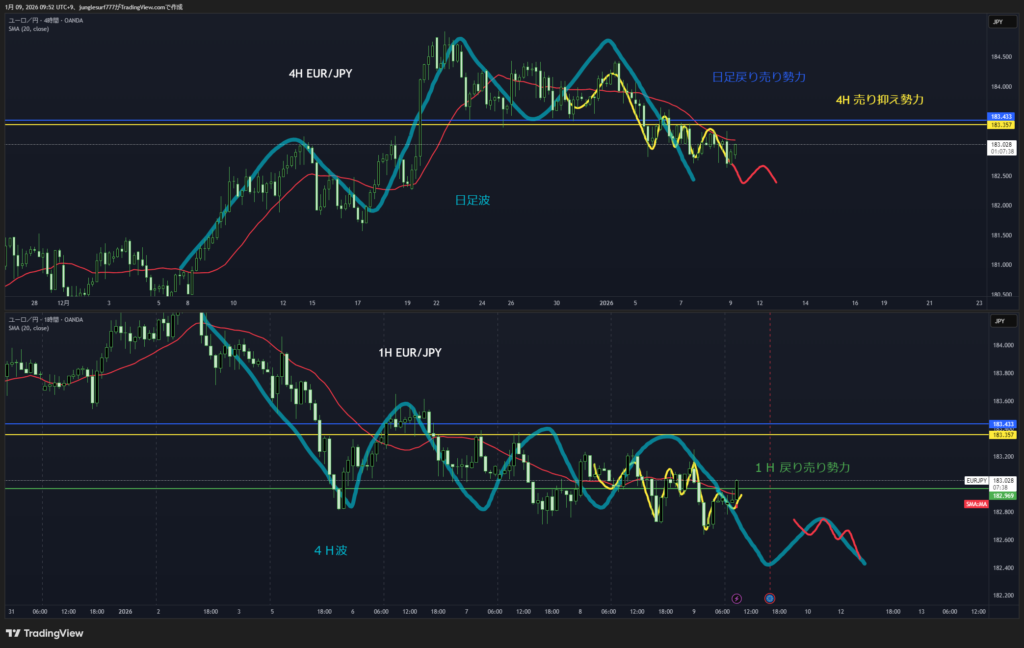
Task: Open the purple lightning event marker
Action: pyautogui.click(x=737, y=598)
